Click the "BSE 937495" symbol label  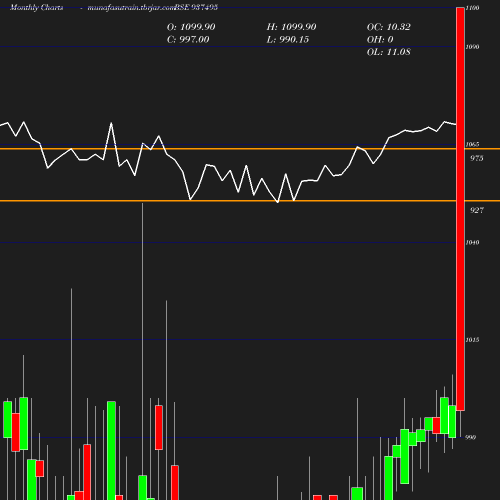pos(196,7)
